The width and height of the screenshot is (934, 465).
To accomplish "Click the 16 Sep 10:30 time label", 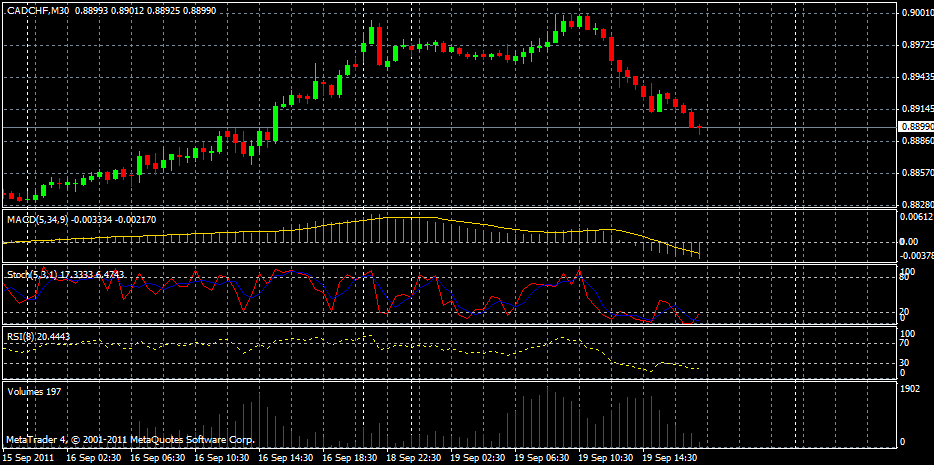I will [223, 457].
